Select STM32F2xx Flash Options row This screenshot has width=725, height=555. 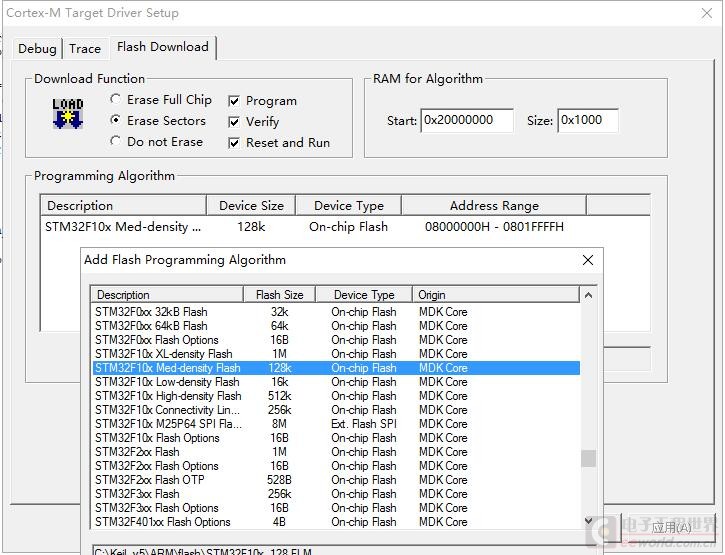(336, 466)
